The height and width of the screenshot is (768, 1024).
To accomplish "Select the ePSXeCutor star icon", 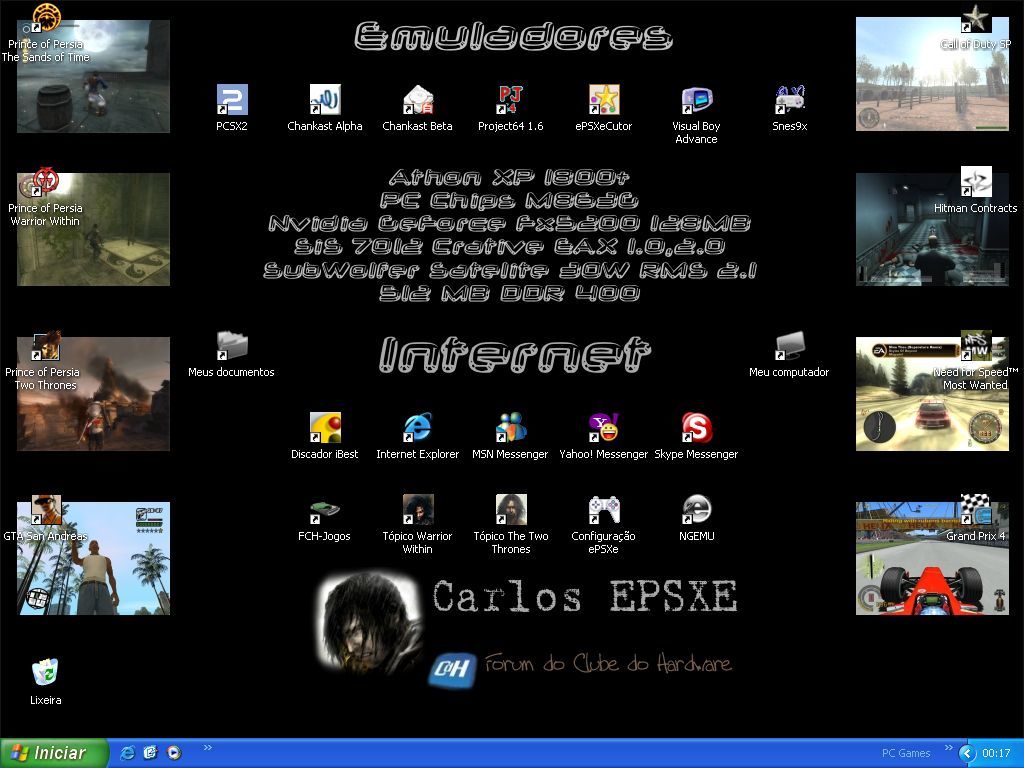I will [x=603, y=100].
